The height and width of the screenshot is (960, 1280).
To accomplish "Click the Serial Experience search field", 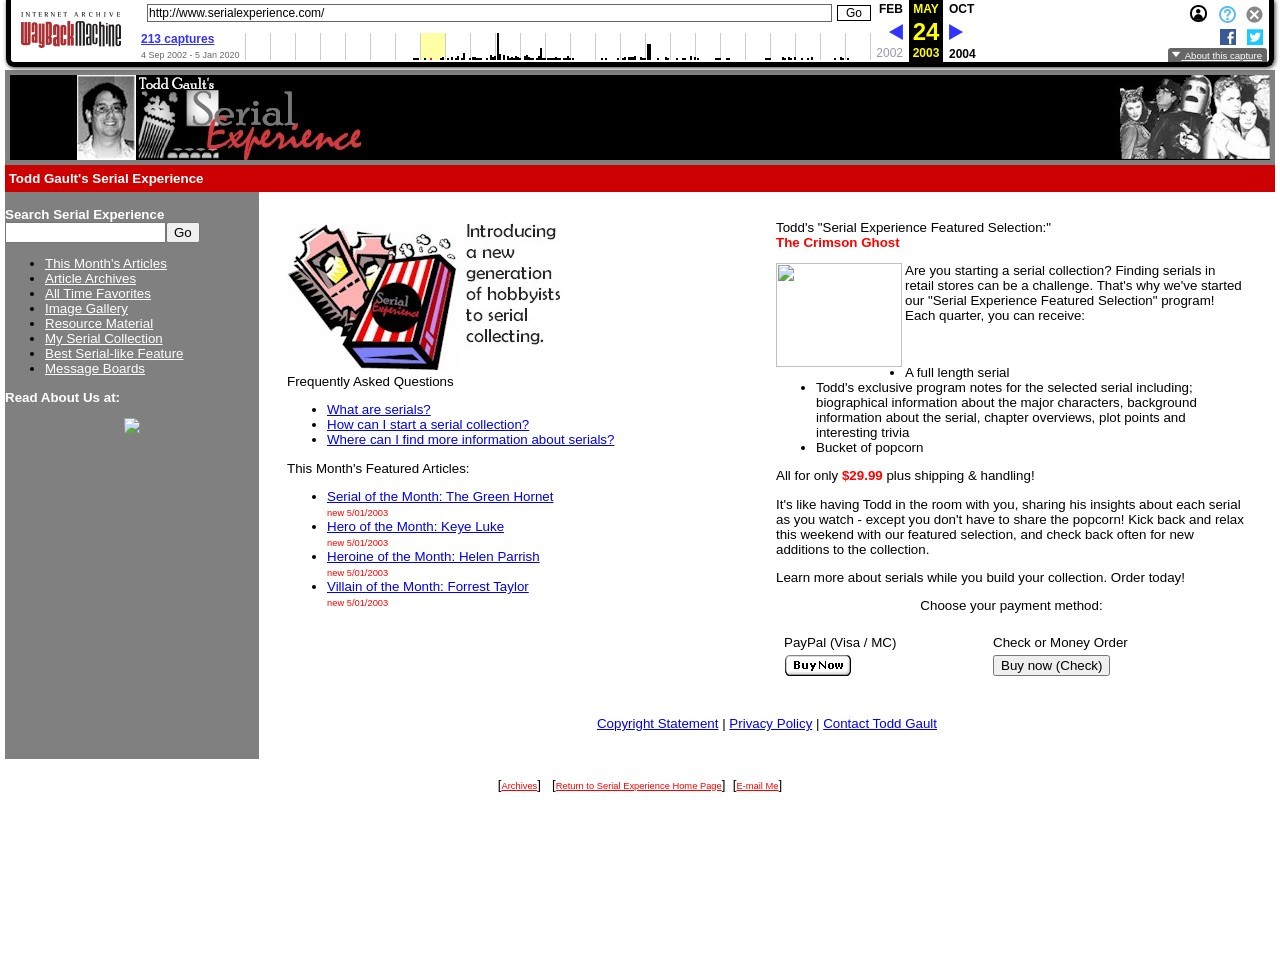I will 85,233.
